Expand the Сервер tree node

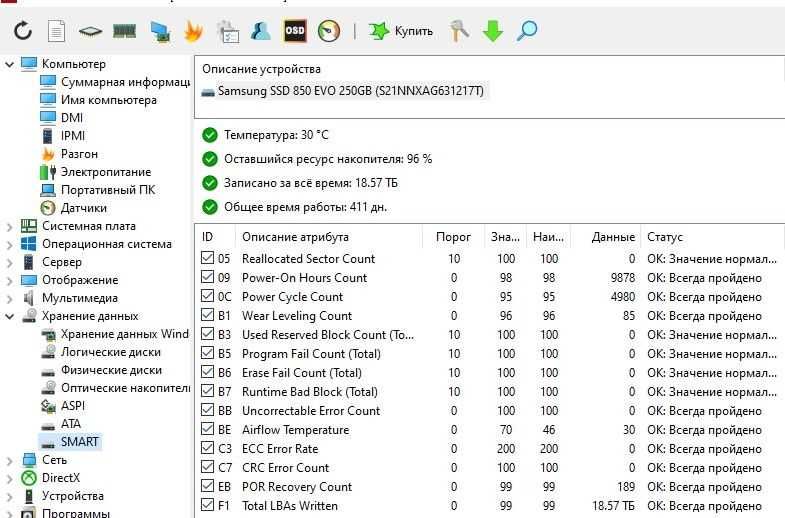(9, 262)
